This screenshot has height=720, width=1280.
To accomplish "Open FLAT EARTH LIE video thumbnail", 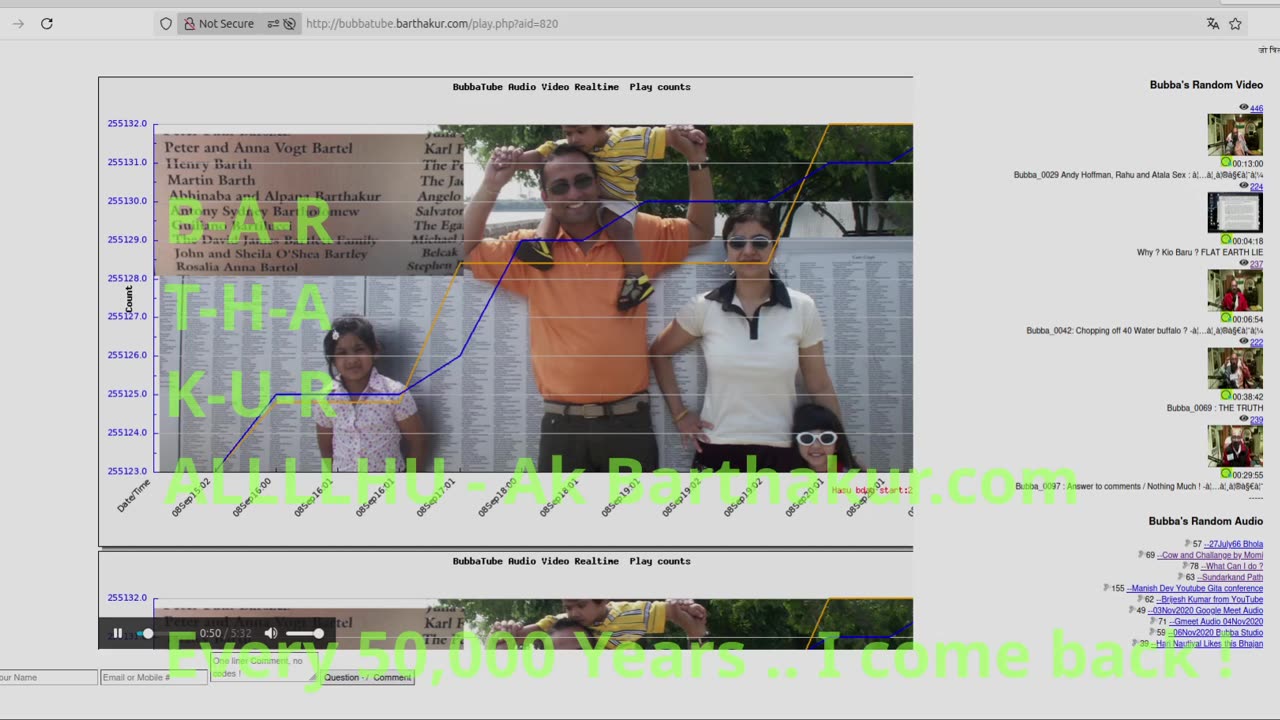I will tap(1235, 213).
